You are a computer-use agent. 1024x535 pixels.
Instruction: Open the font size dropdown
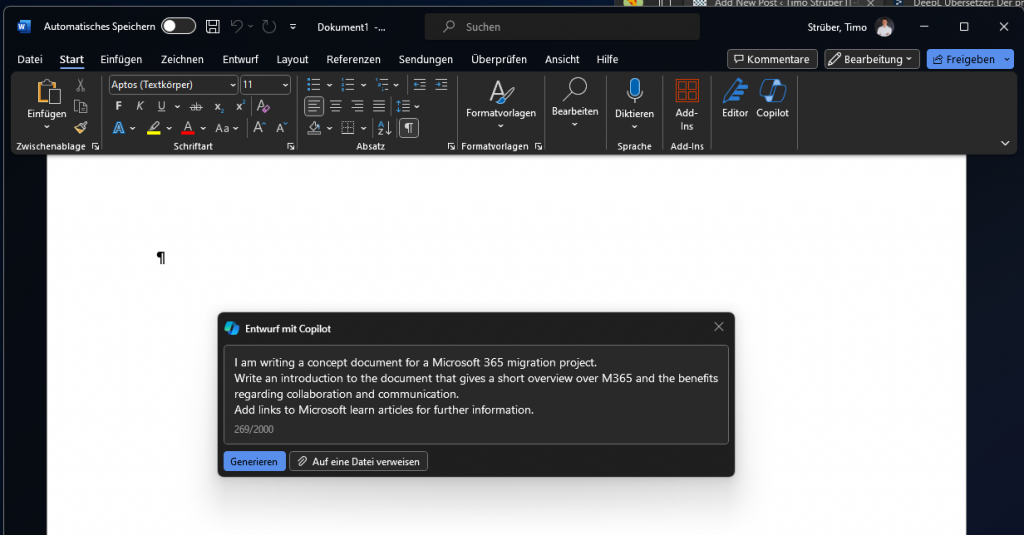pos(285,85)
